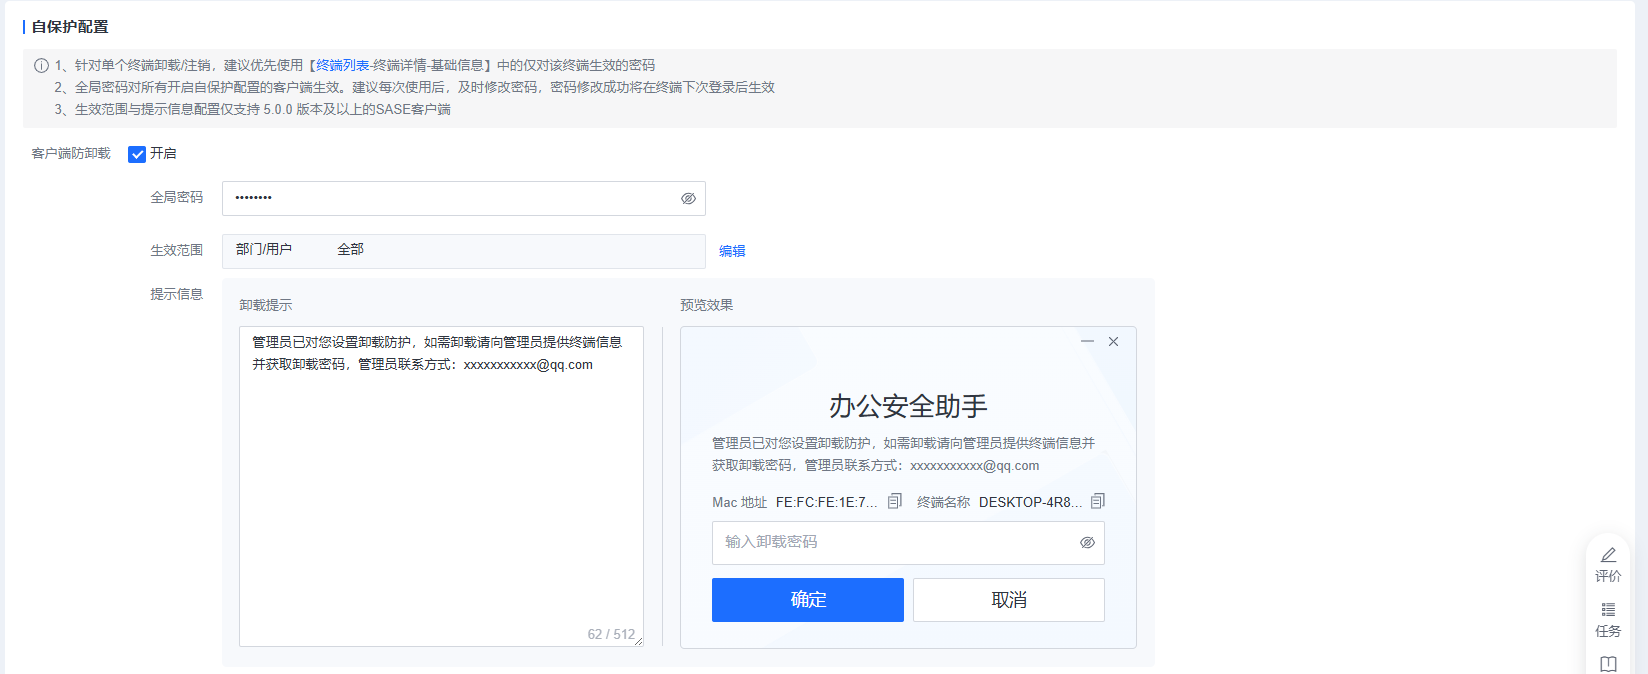Minimize the 办公安全助手 preview dialog

tap(1087, 342)
